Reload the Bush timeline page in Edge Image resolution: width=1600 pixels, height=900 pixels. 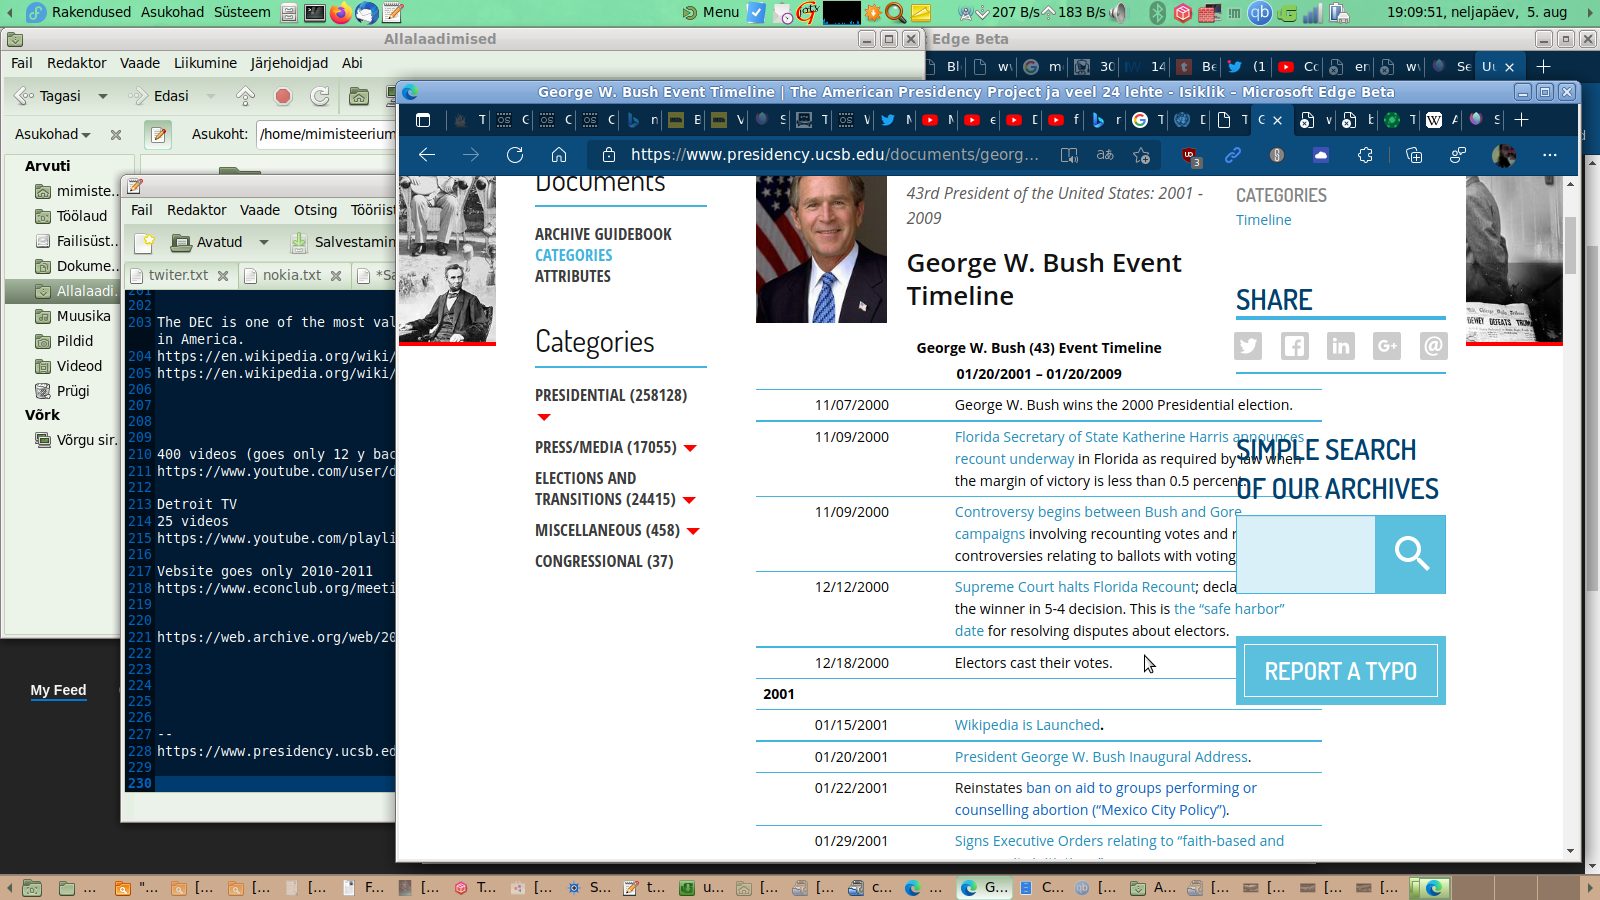click(515, 155)
